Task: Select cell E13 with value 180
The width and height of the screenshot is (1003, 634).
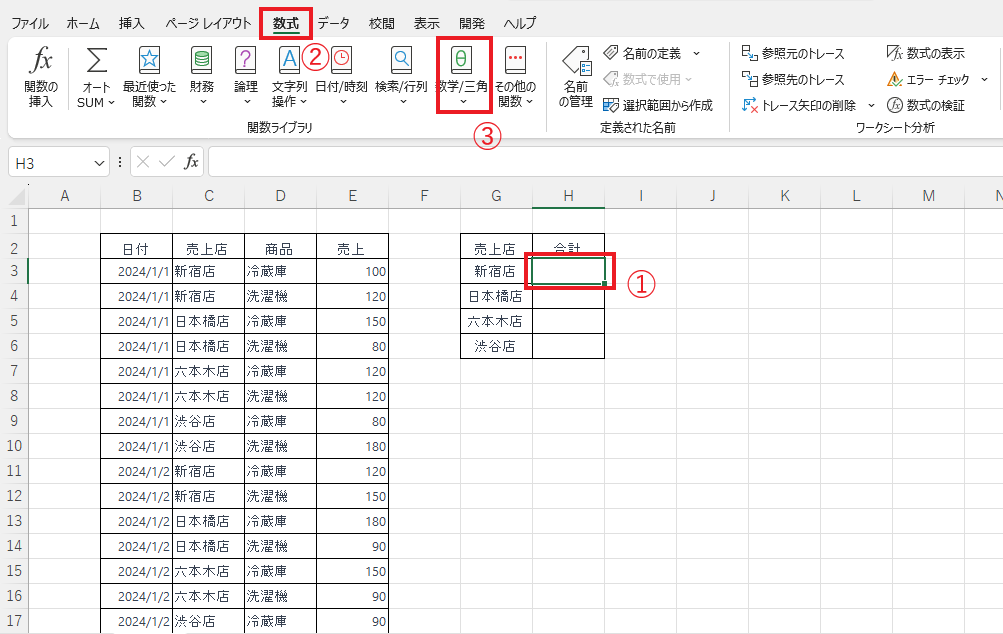Action: [352, 521]
